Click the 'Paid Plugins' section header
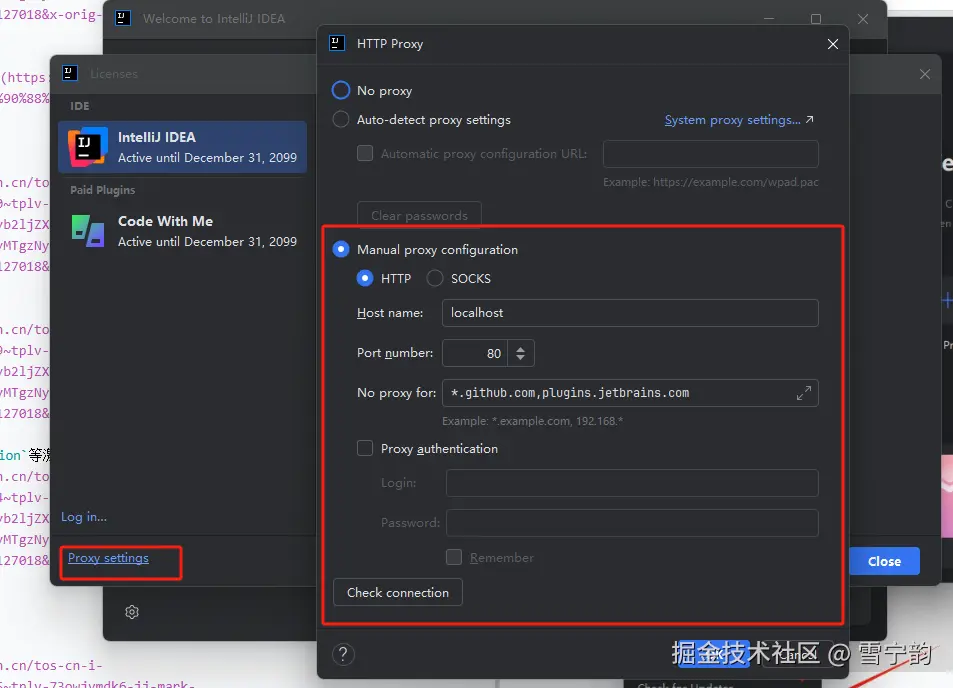Image resolution: width=953 pixels, height=688 pixels. point(103,190)
